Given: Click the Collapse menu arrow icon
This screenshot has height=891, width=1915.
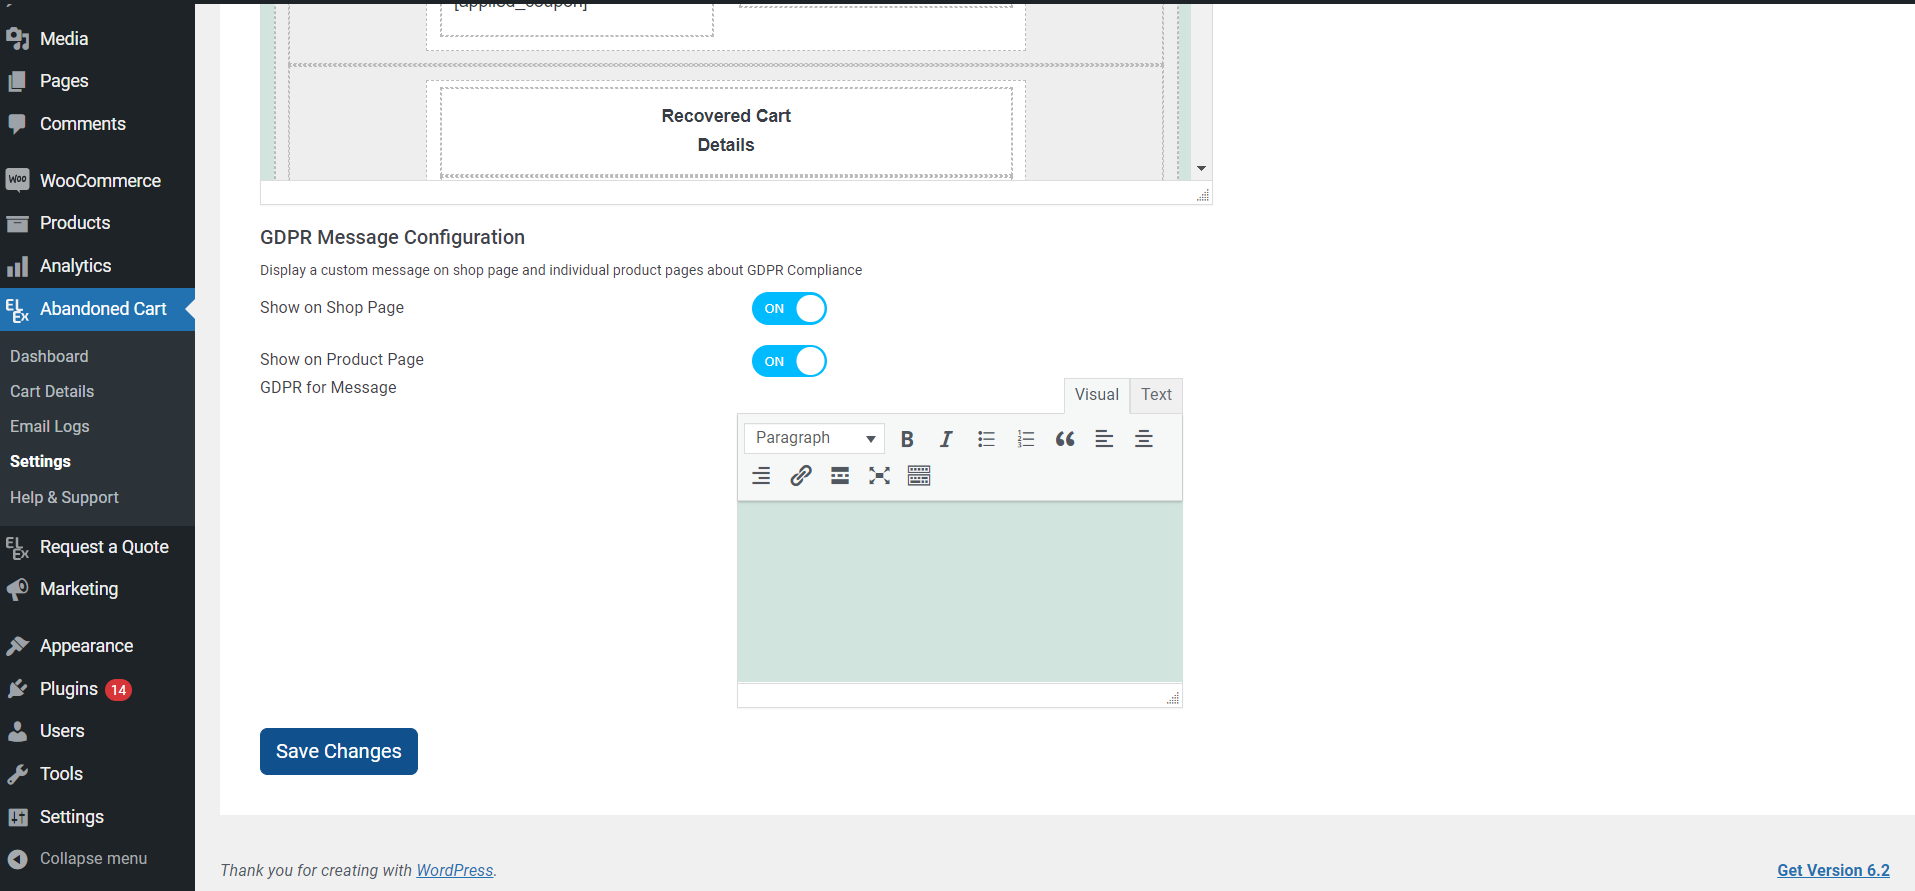Looking at the screenshot, I should click(18, 859).
